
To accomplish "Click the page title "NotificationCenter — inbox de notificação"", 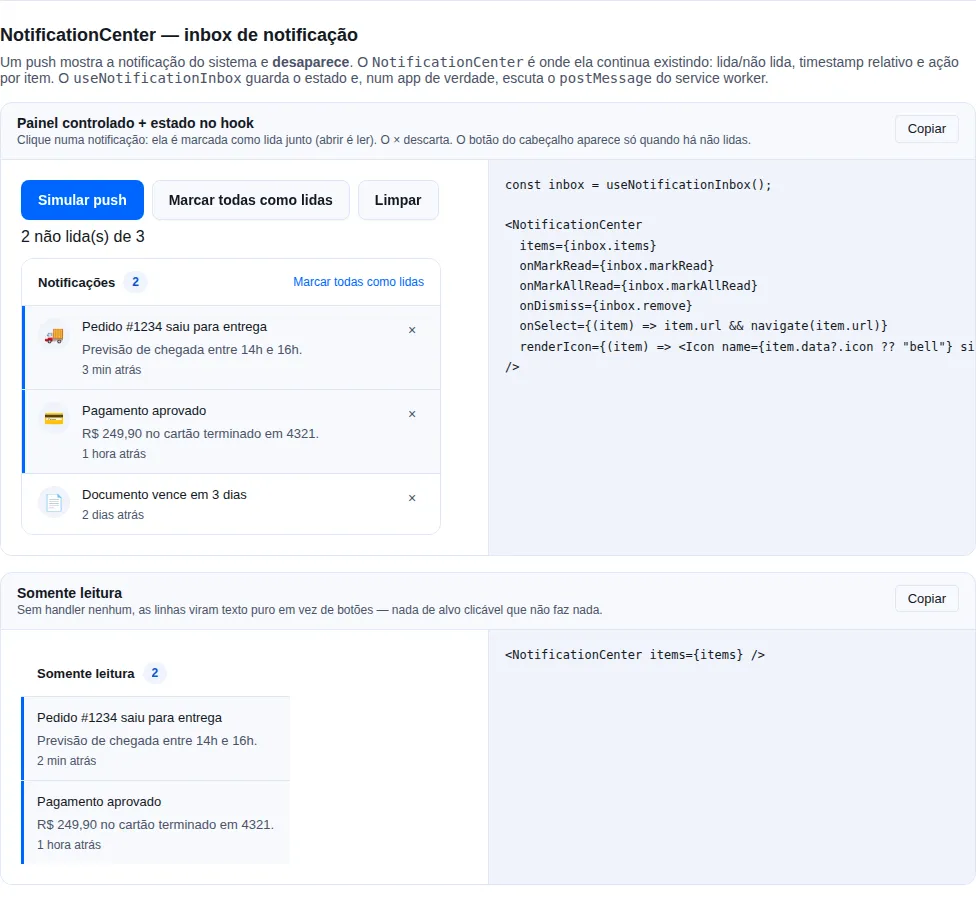I will [x=179, y=35].
